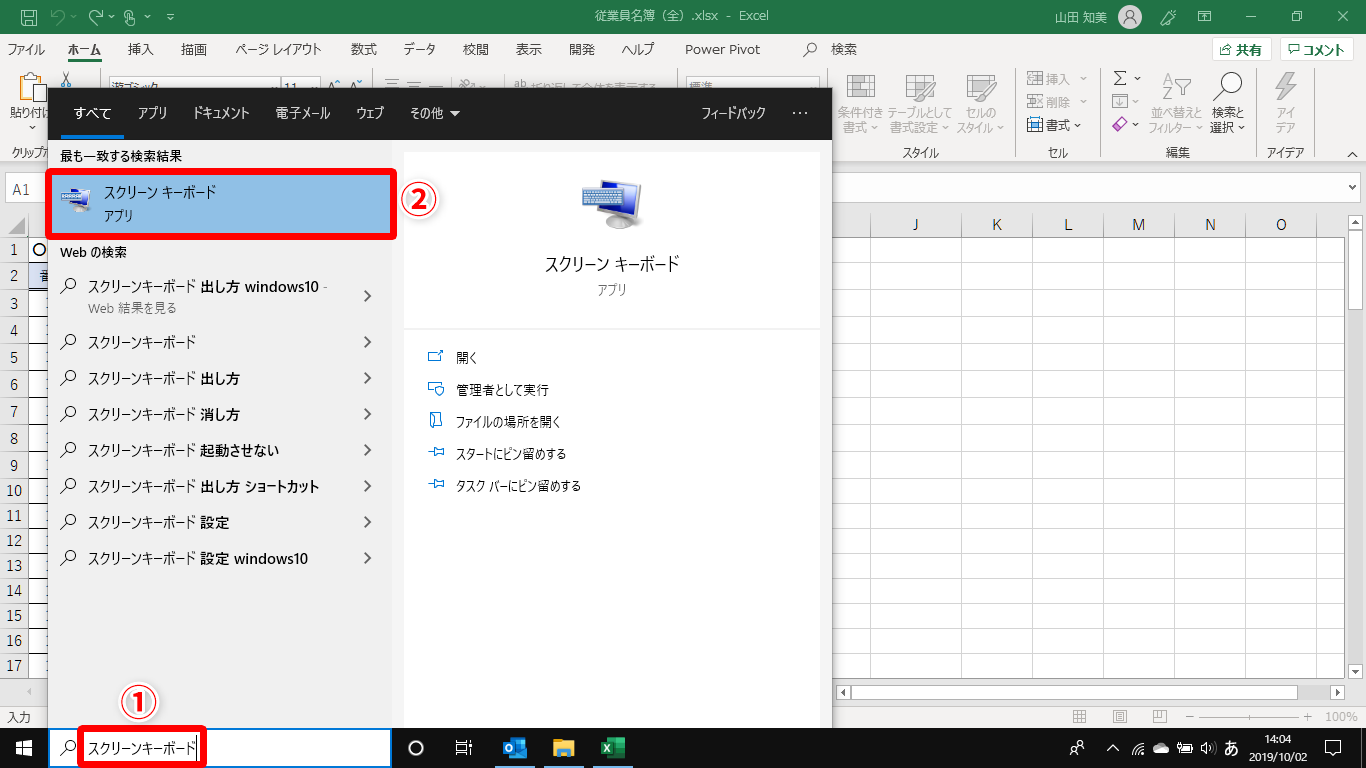Click the Windows search box with 'スクリーンキーボード'
Image resolution: width=1366 pixels, height=768 pixels.
220,748
